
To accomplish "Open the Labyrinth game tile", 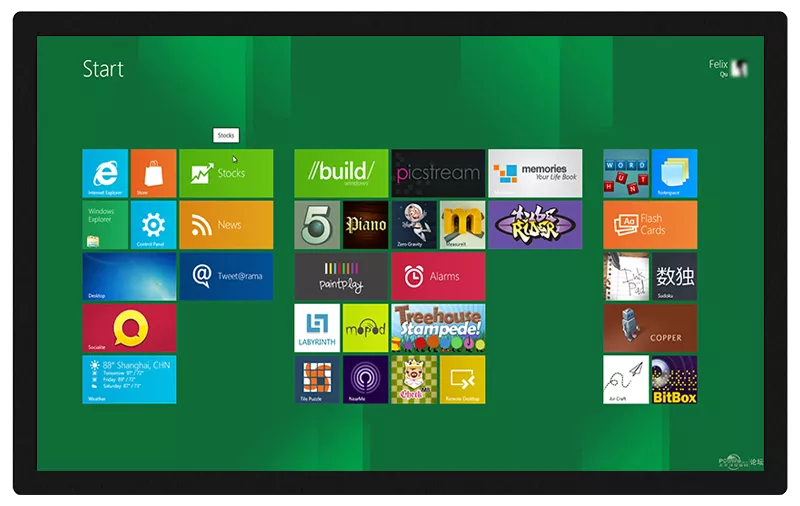I will [317, 328].
